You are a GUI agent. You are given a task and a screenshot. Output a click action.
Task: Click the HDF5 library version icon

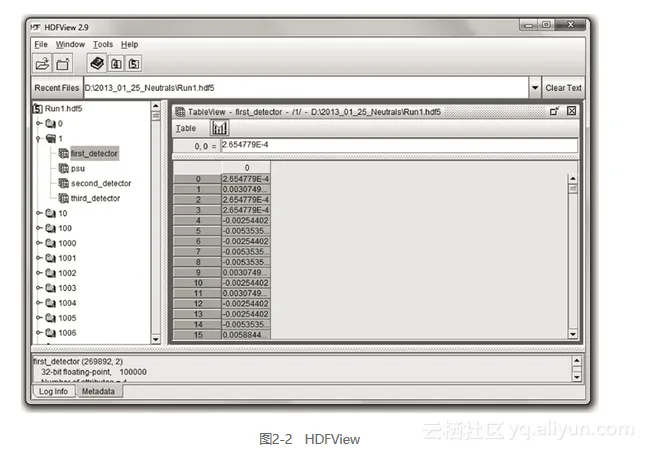134,64
